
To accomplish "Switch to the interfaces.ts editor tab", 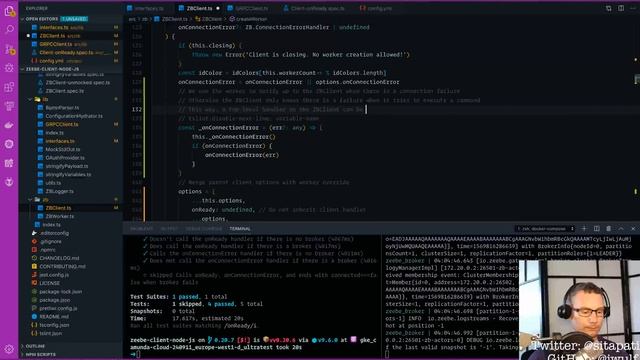I will point(145,8).
